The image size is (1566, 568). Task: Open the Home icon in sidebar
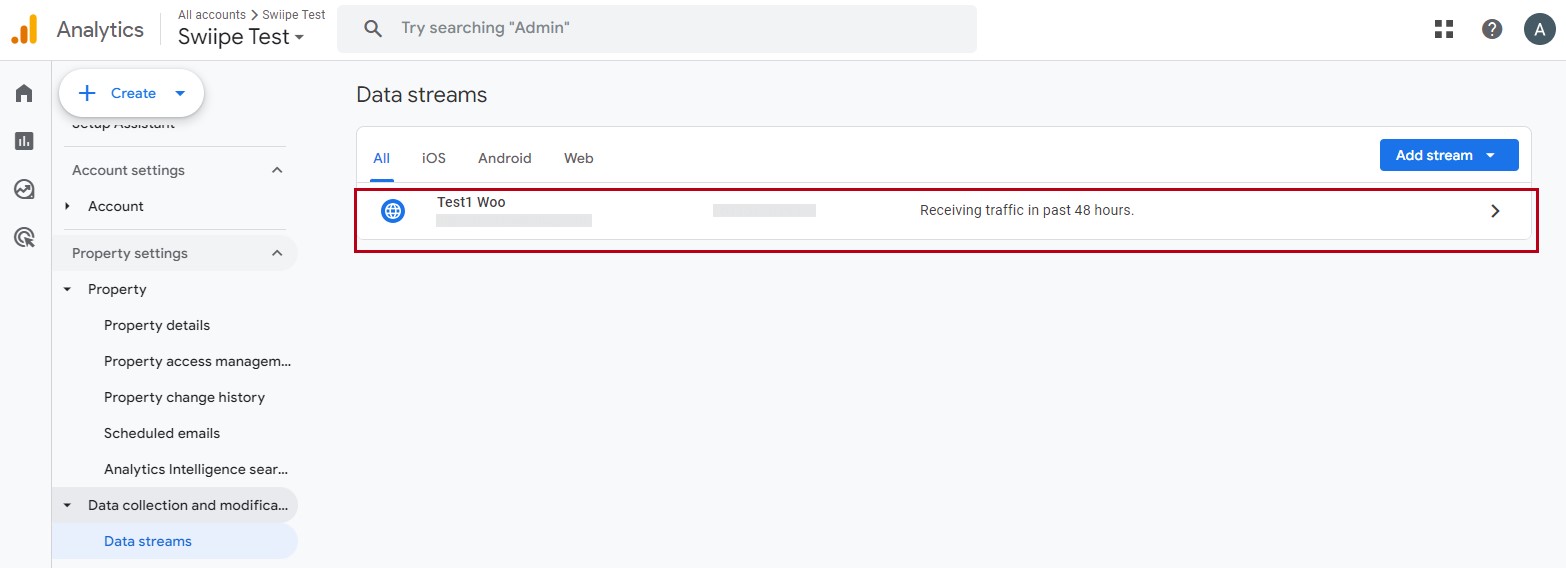click(x=24, y=93)
